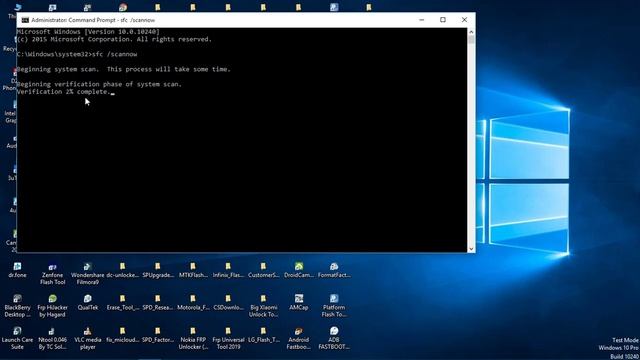Click 'Beginning verification phase of system scan.' line
Image resolution: width=640 pixels, height=360 pixels.
(x=99, y=84)
